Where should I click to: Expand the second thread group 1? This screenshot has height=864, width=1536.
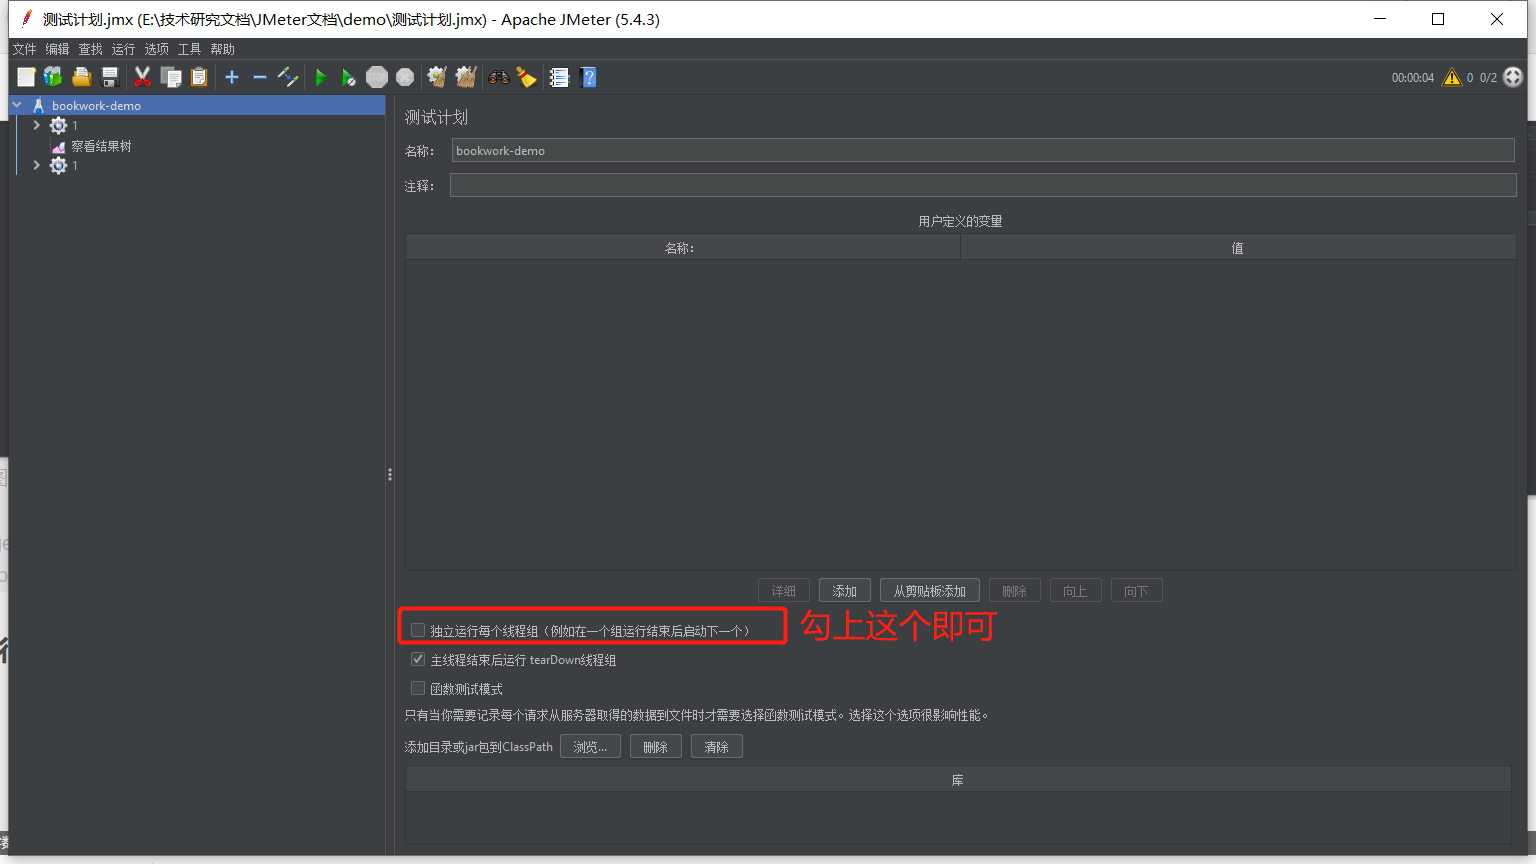pos(37,165)
